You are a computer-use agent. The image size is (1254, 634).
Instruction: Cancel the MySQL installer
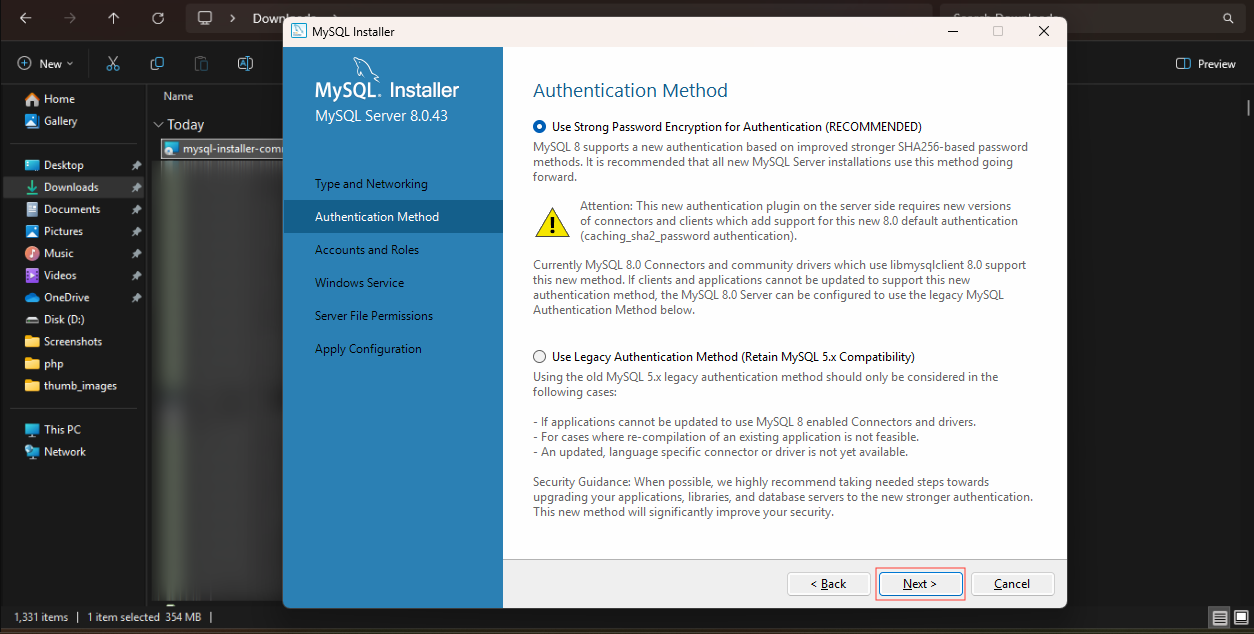(x=1012, y=584)
